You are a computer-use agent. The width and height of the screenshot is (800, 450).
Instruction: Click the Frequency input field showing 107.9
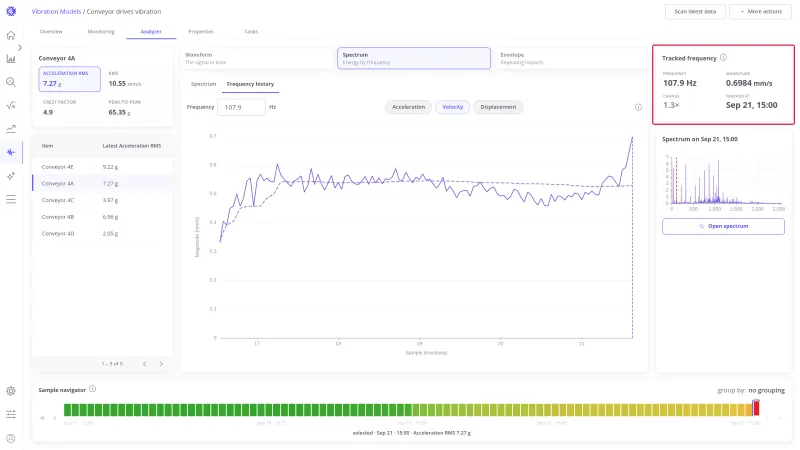[241, 107]
